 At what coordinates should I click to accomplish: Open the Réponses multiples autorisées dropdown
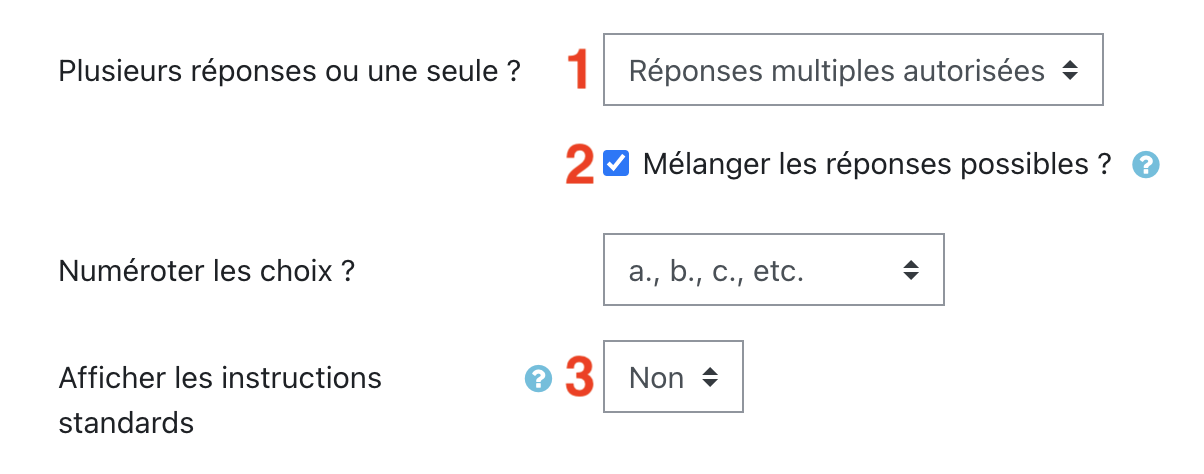click(x=852, y=71)
